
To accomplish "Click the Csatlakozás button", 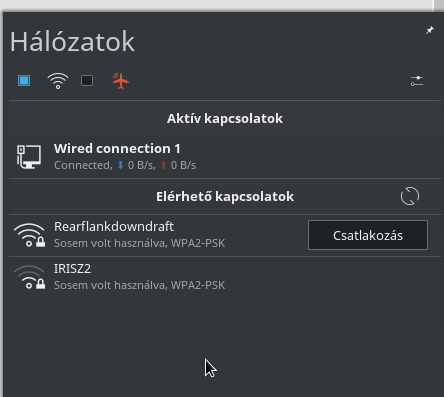I will pyautogui.click(x=368, y=235).
